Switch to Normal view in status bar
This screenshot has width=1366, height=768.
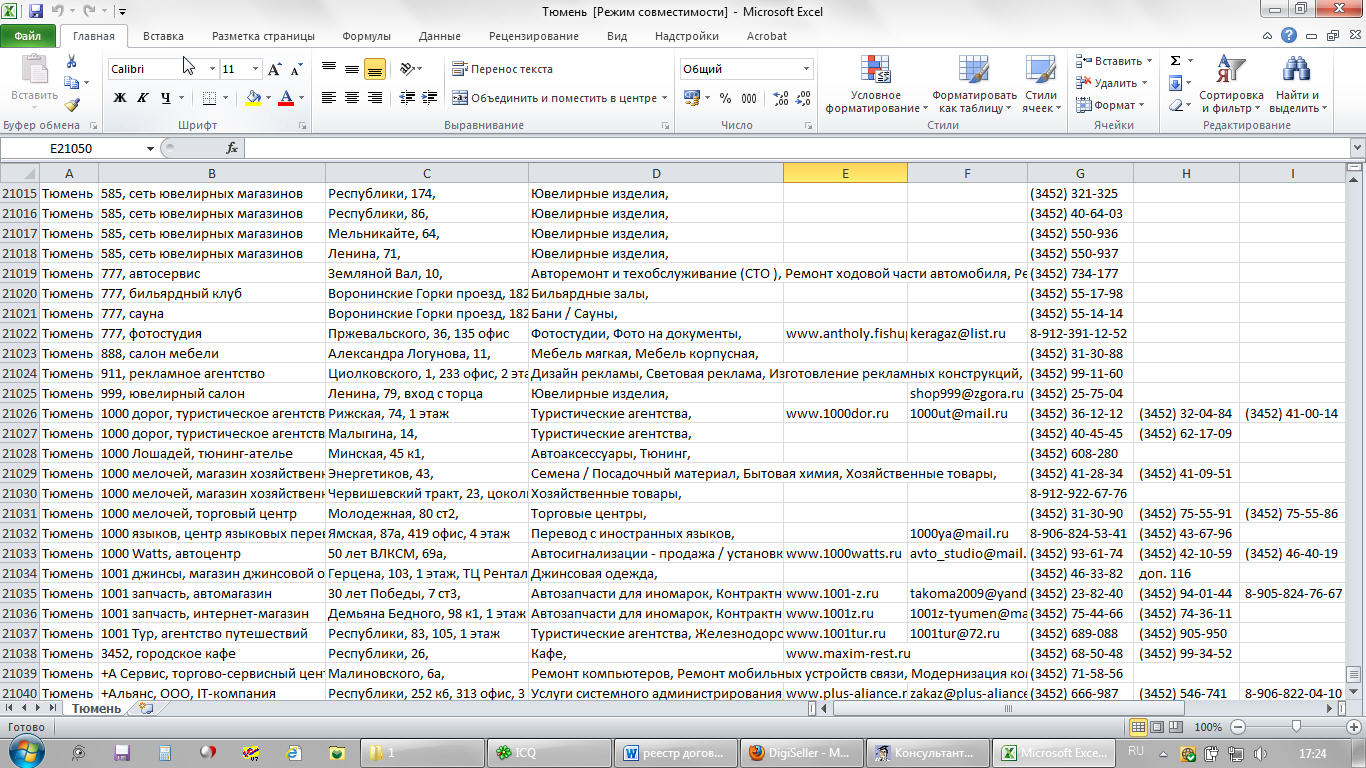1138,727
